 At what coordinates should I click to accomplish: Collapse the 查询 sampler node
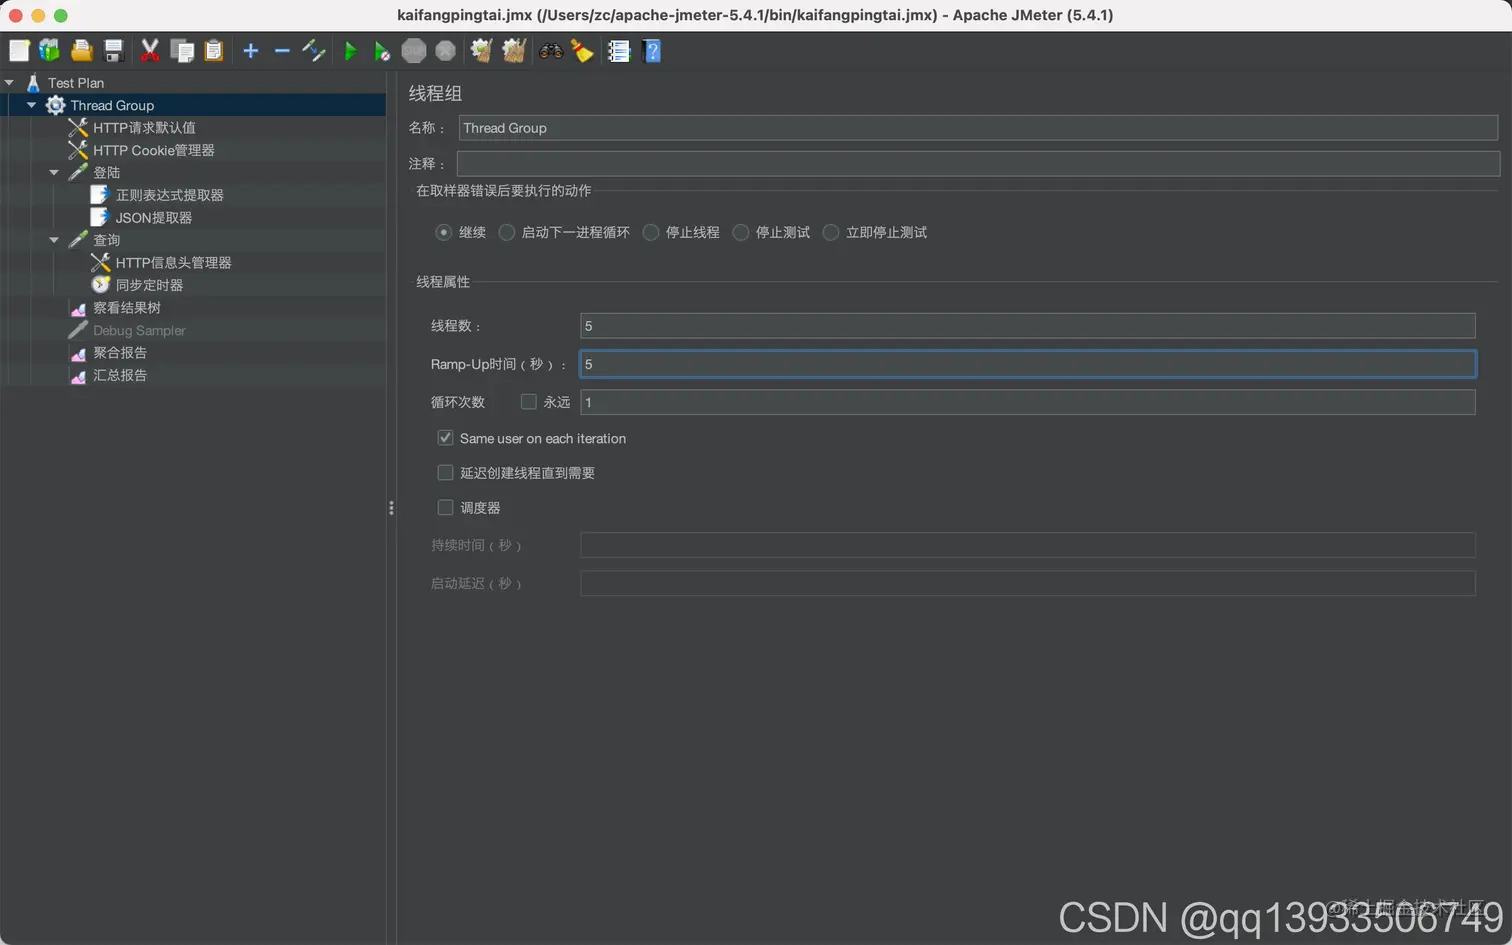point(54,240)
